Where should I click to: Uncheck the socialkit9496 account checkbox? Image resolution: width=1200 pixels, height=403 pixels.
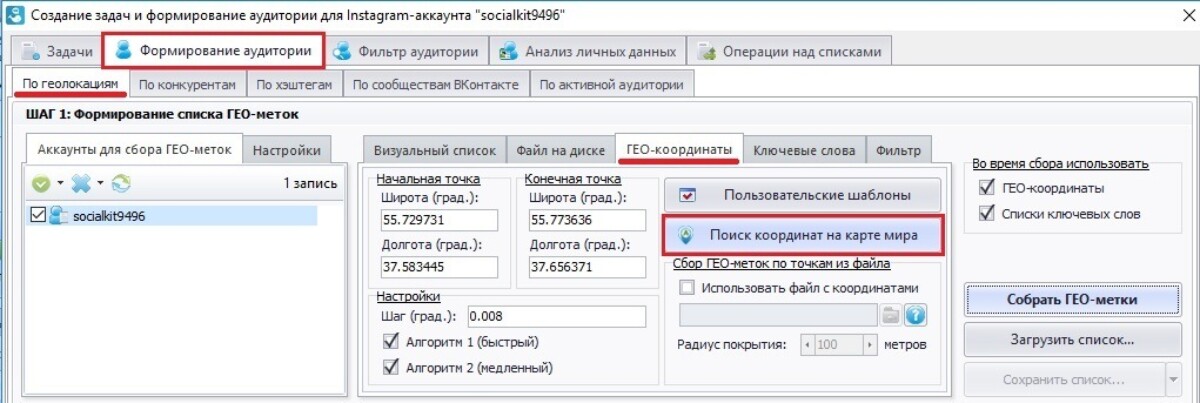(x=39, y=215)
